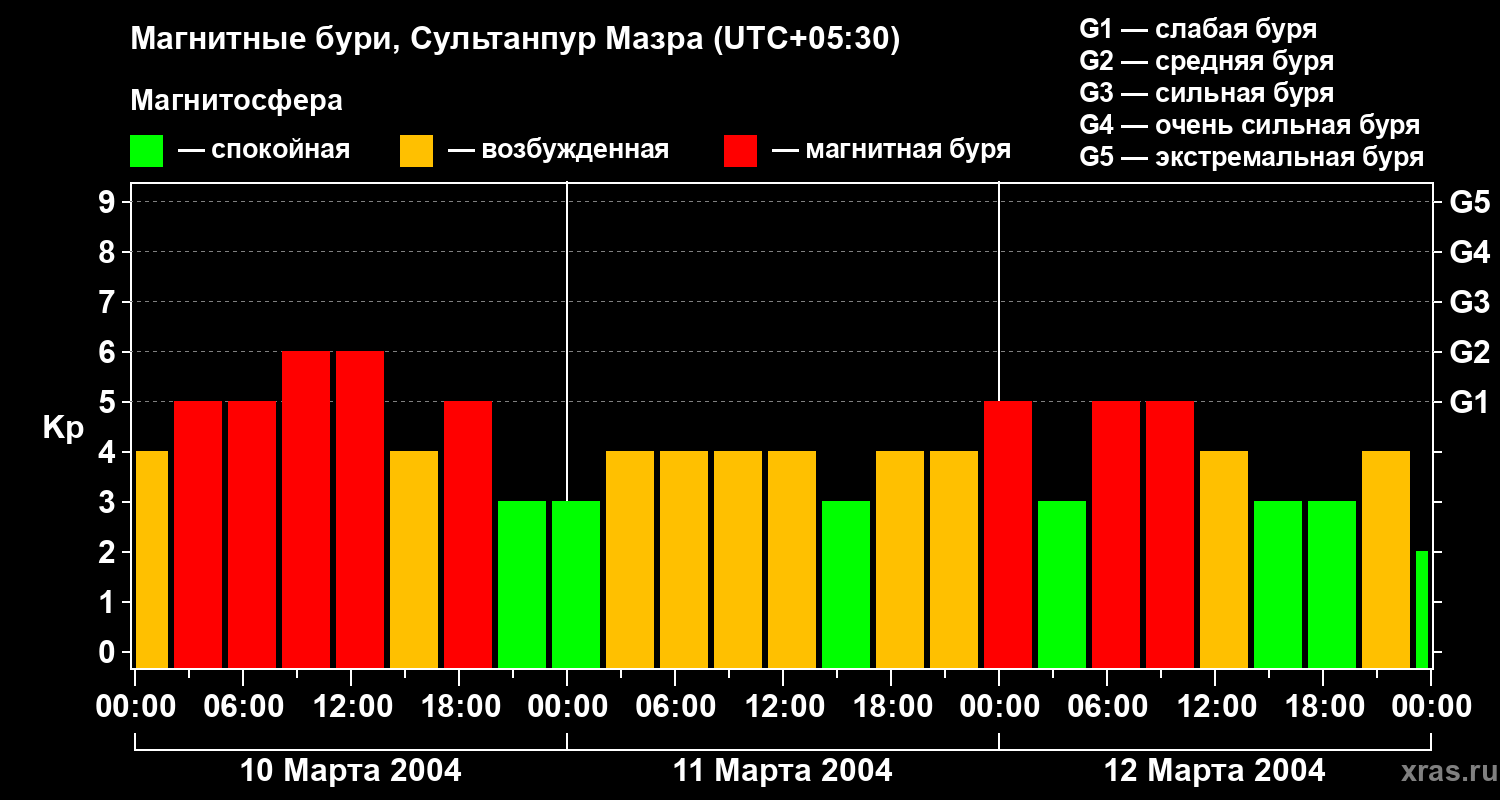Click the first red bar of 12 March
This screenshot has height=800, width=1500.
click(1008, 534)
